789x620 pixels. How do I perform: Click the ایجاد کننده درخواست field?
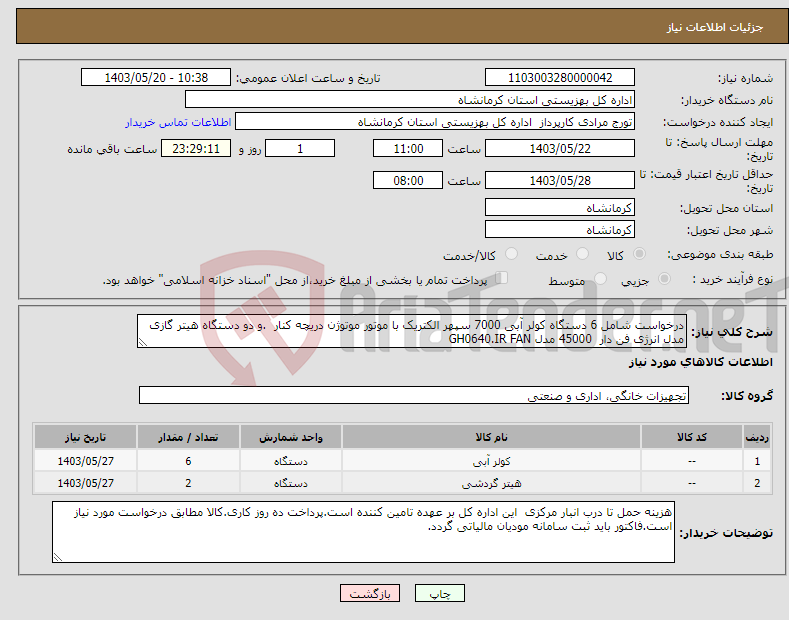[435, 122]
